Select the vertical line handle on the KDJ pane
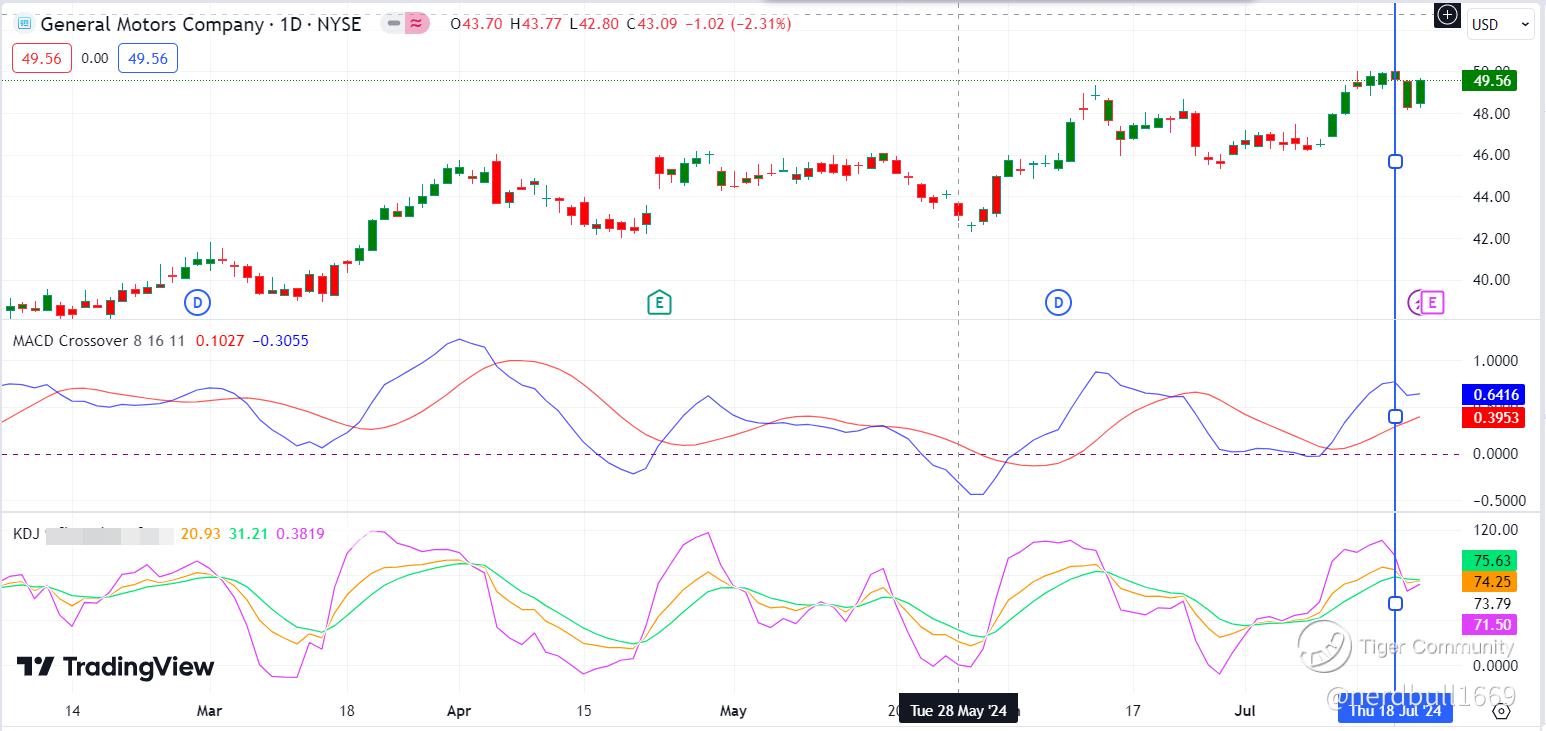The height and width of the screenshot is (731, 1546). pyautogui.click(x=1396, y=603)
